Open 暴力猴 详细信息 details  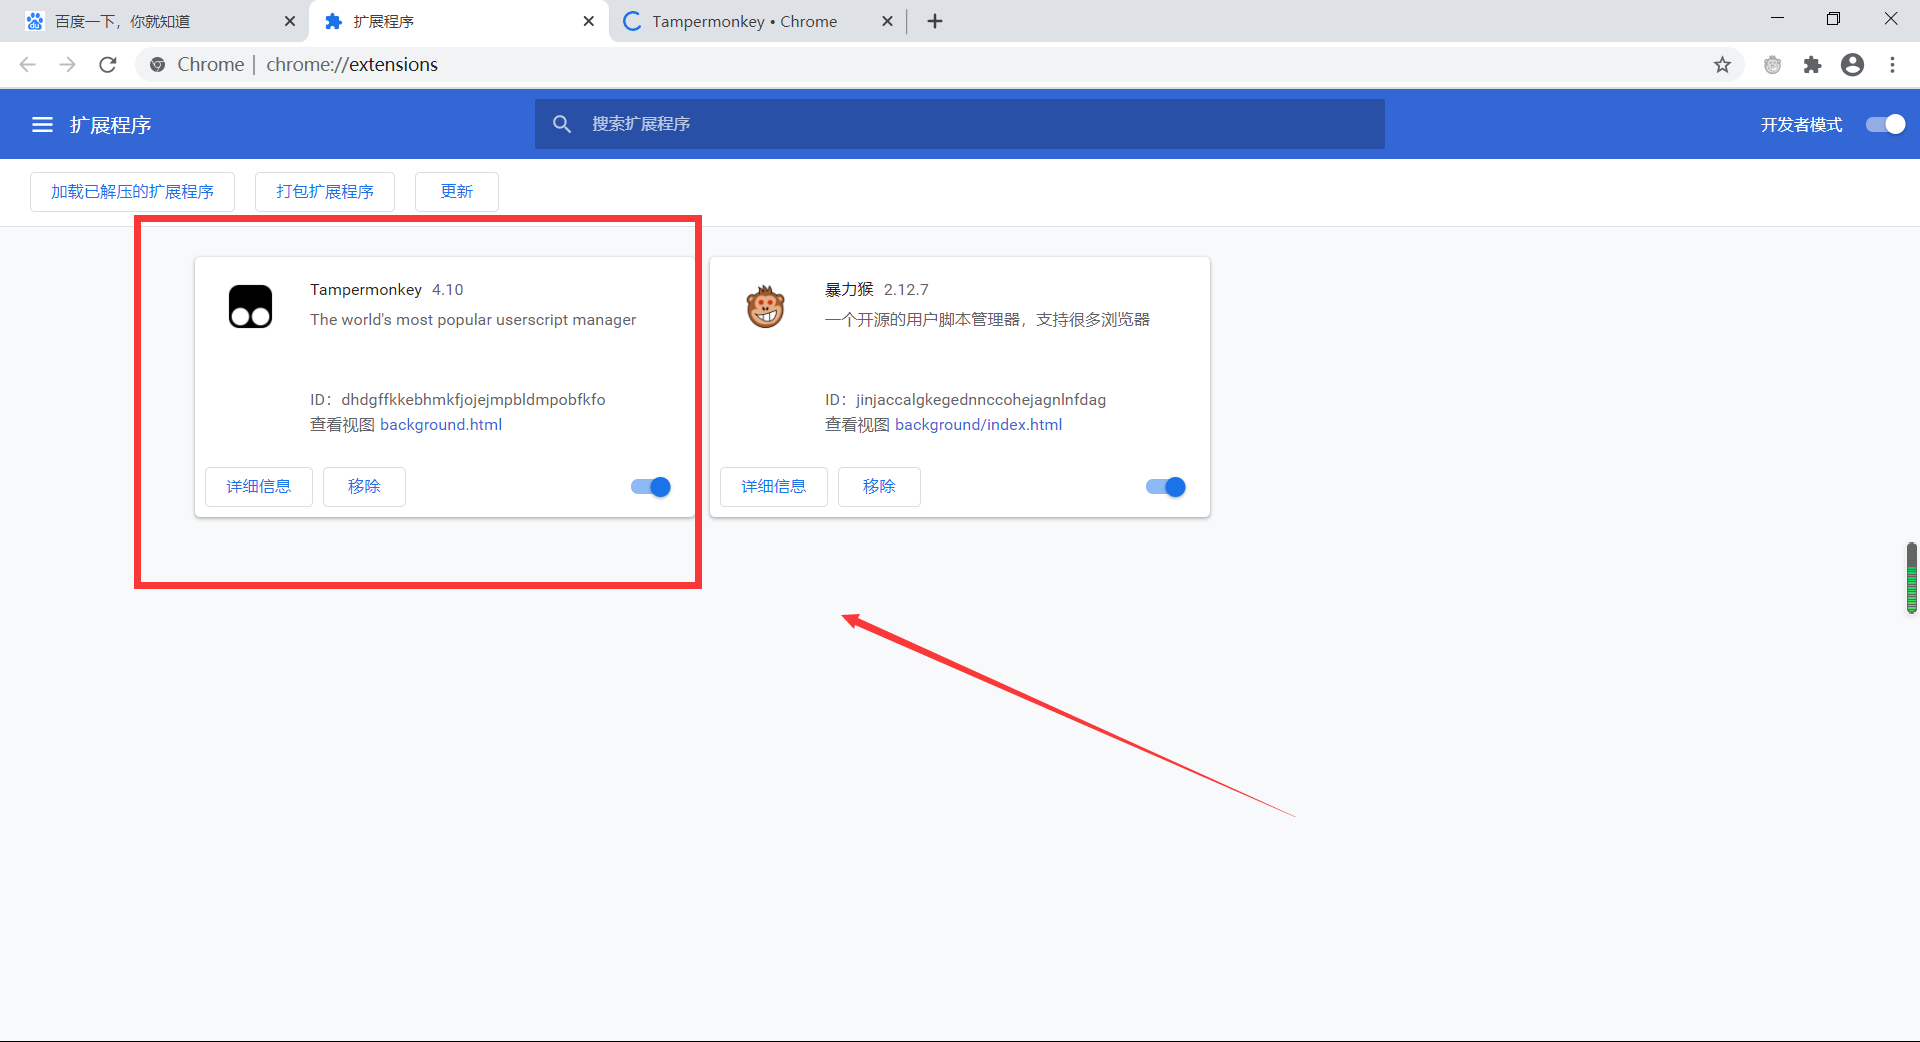[x=774, y=487]
